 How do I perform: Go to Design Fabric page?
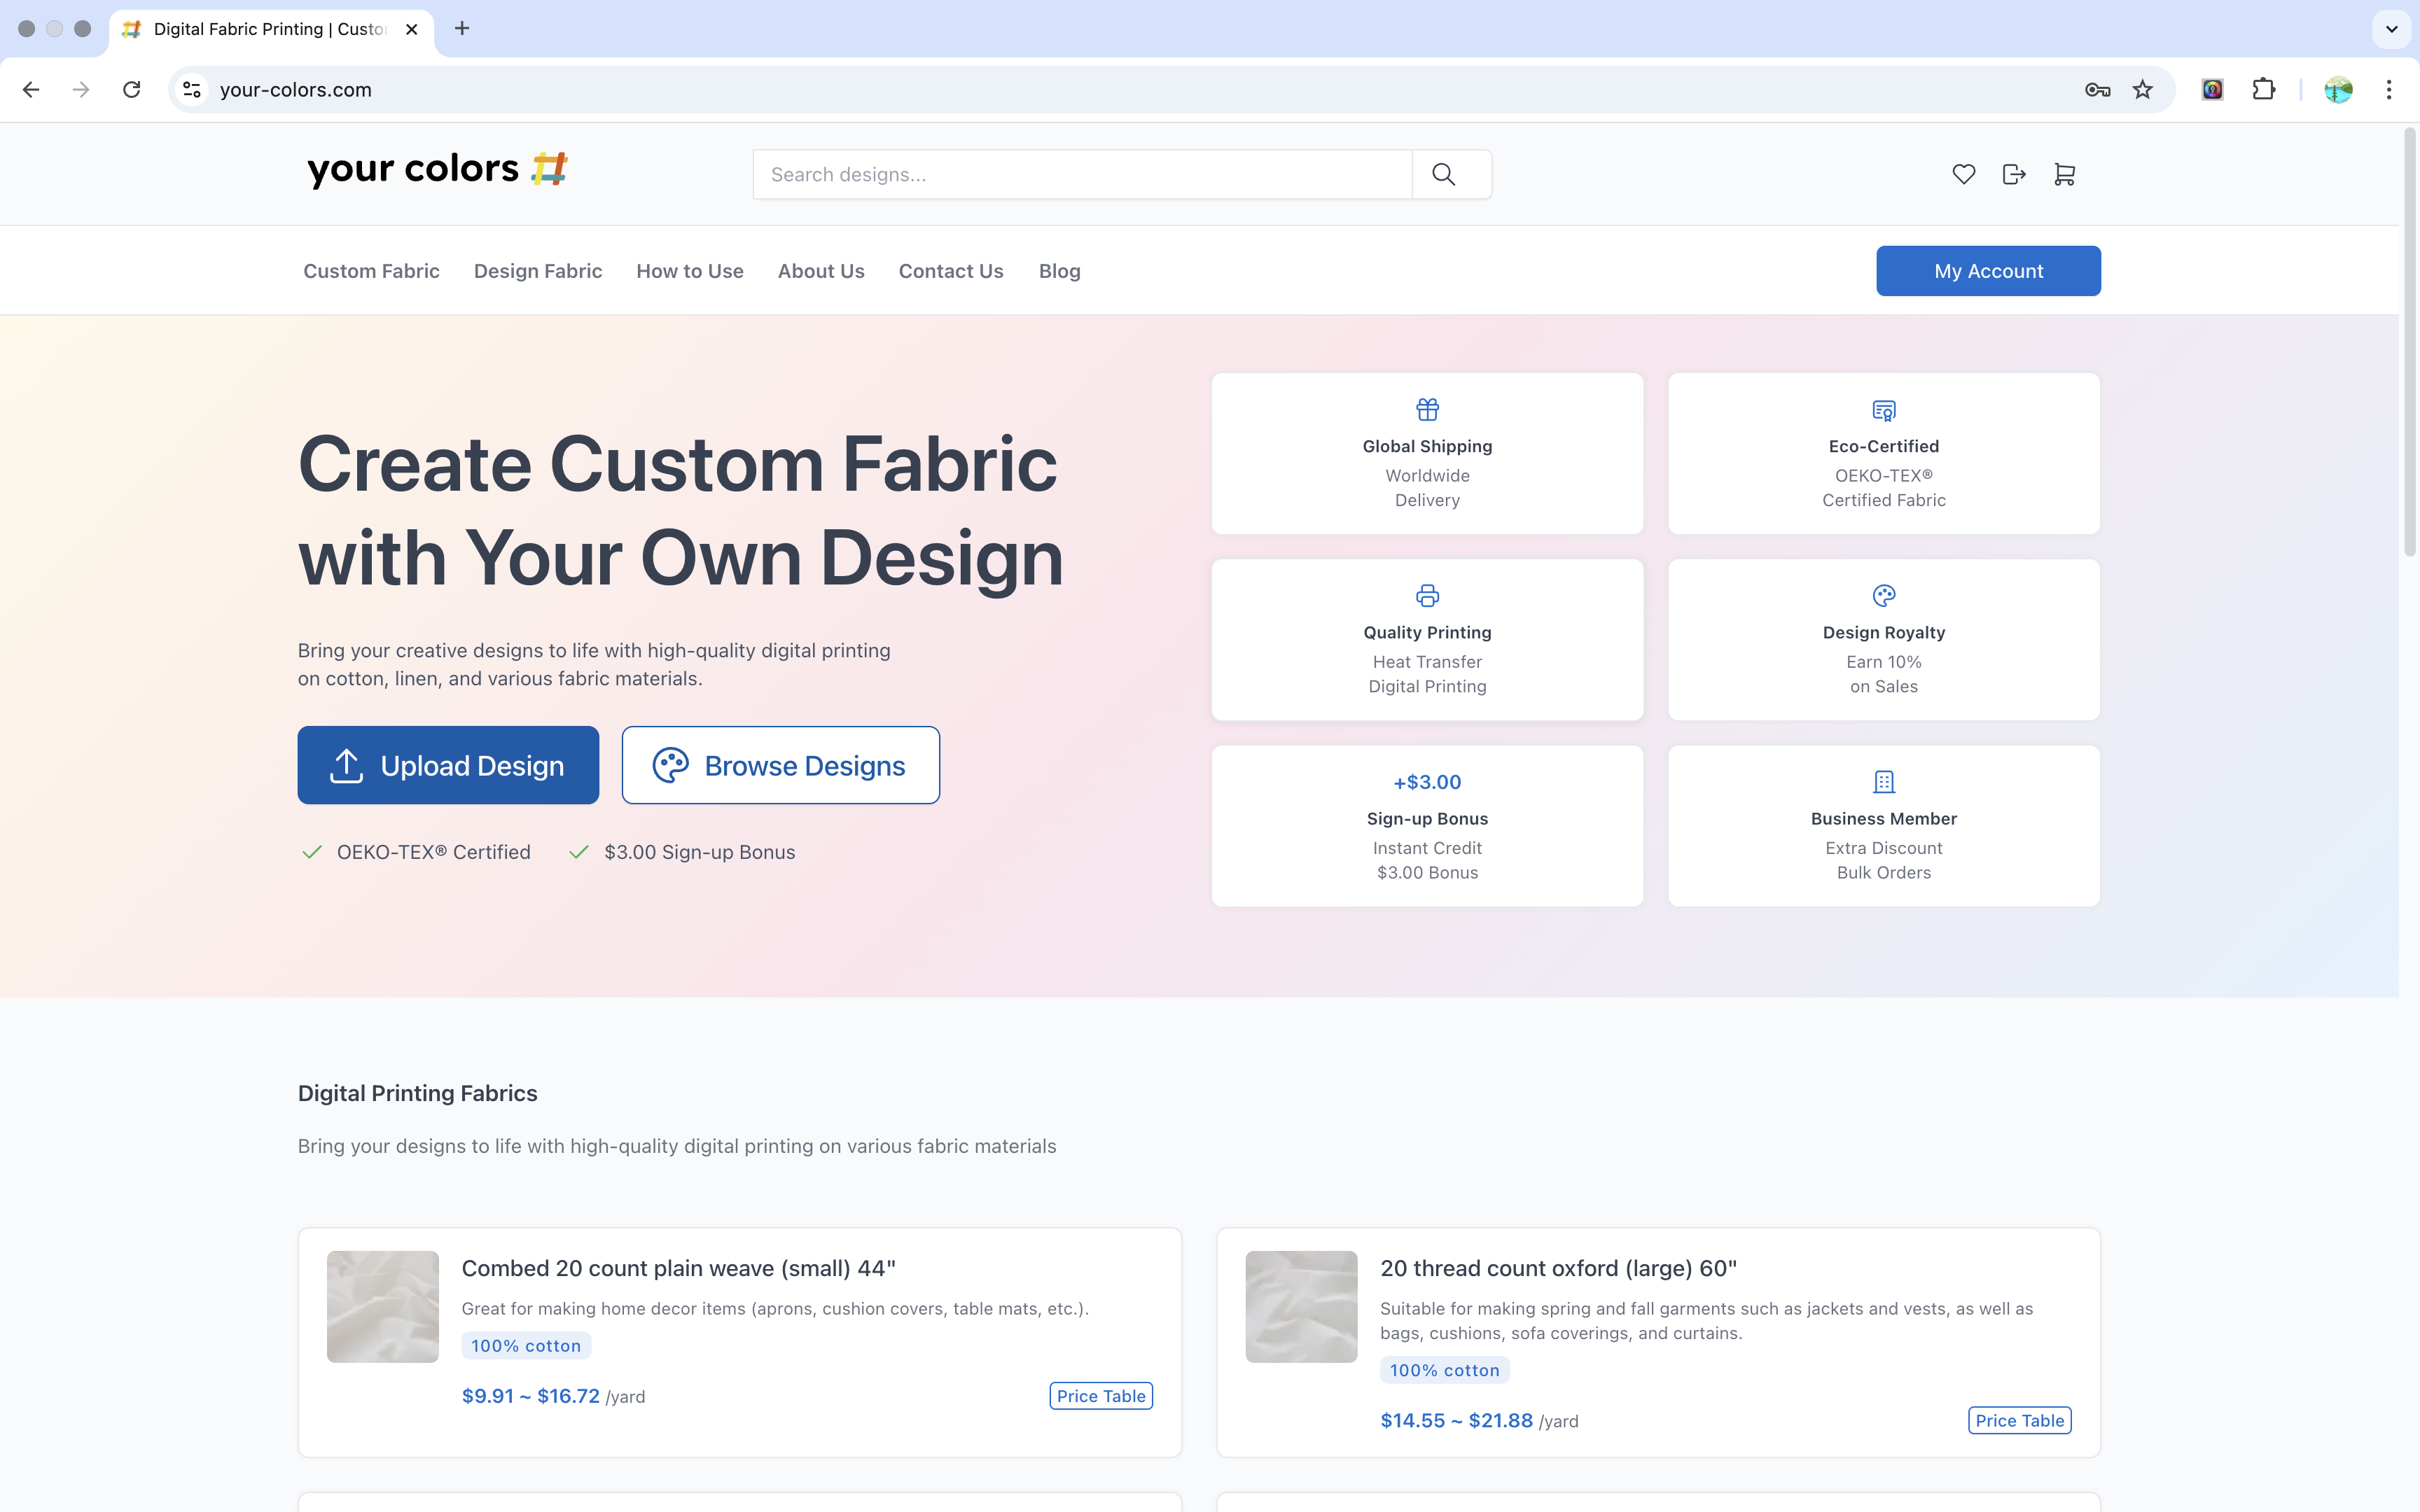click(537, 271)
